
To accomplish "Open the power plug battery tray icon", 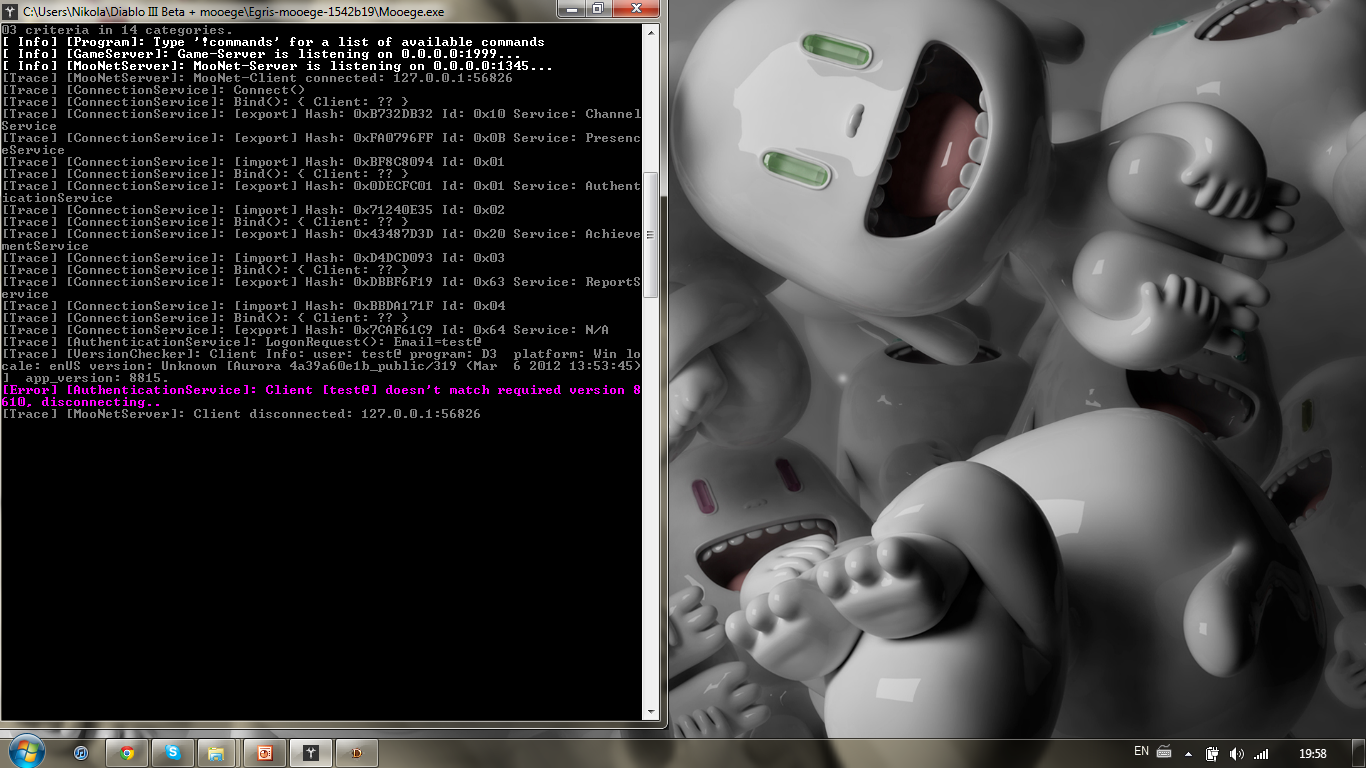I will (1213, 754).
